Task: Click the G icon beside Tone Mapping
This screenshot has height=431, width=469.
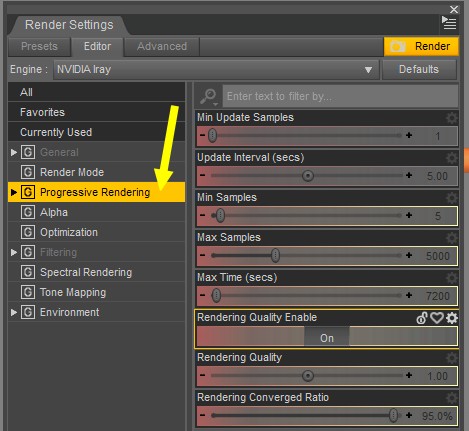Action: (x=28, y=292)
